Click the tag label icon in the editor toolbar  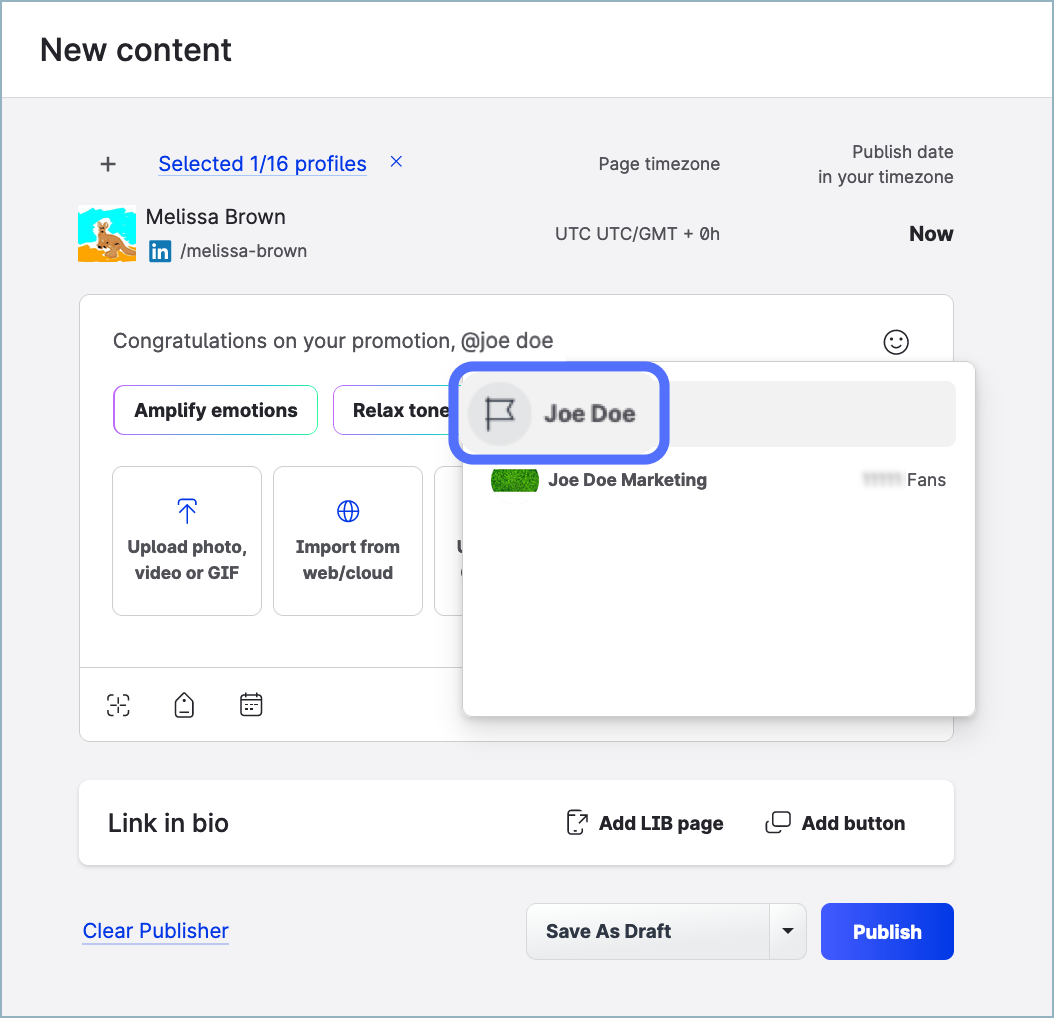point(184,705)
